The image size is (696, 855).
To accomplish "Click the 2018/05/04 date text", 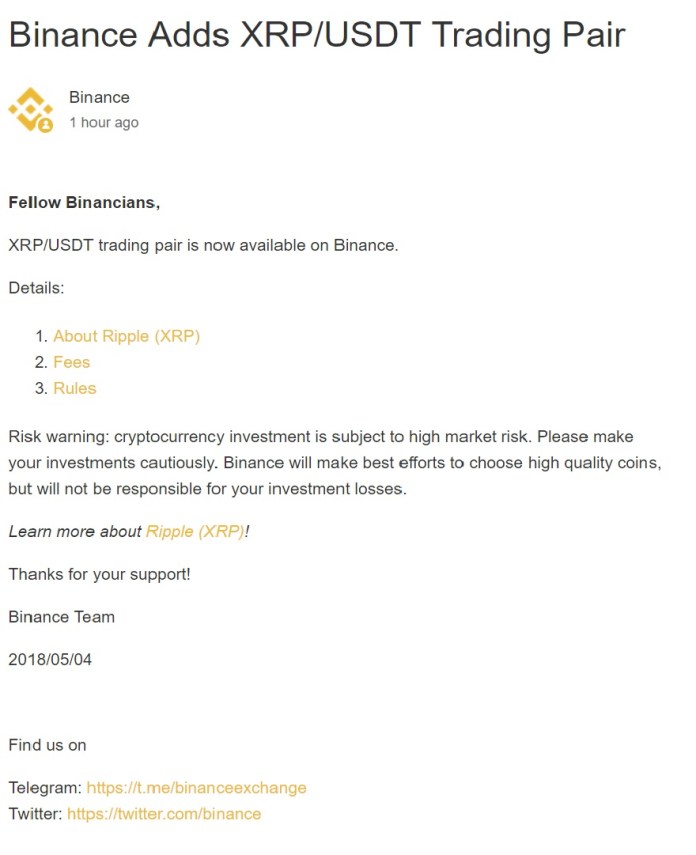I will click(x=50, y=659).
